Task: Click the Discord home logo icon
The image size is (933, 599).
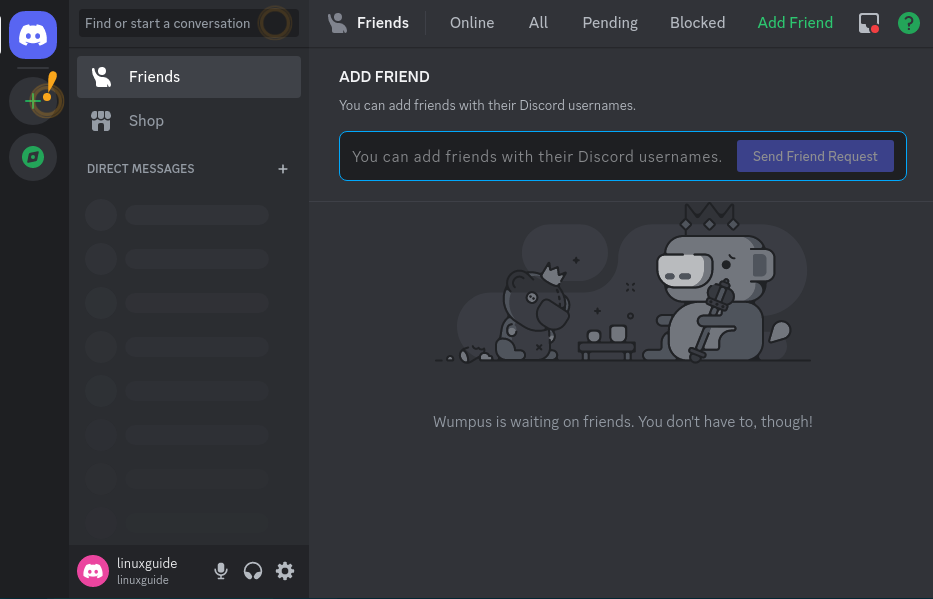Action: (x=33, y=35)
